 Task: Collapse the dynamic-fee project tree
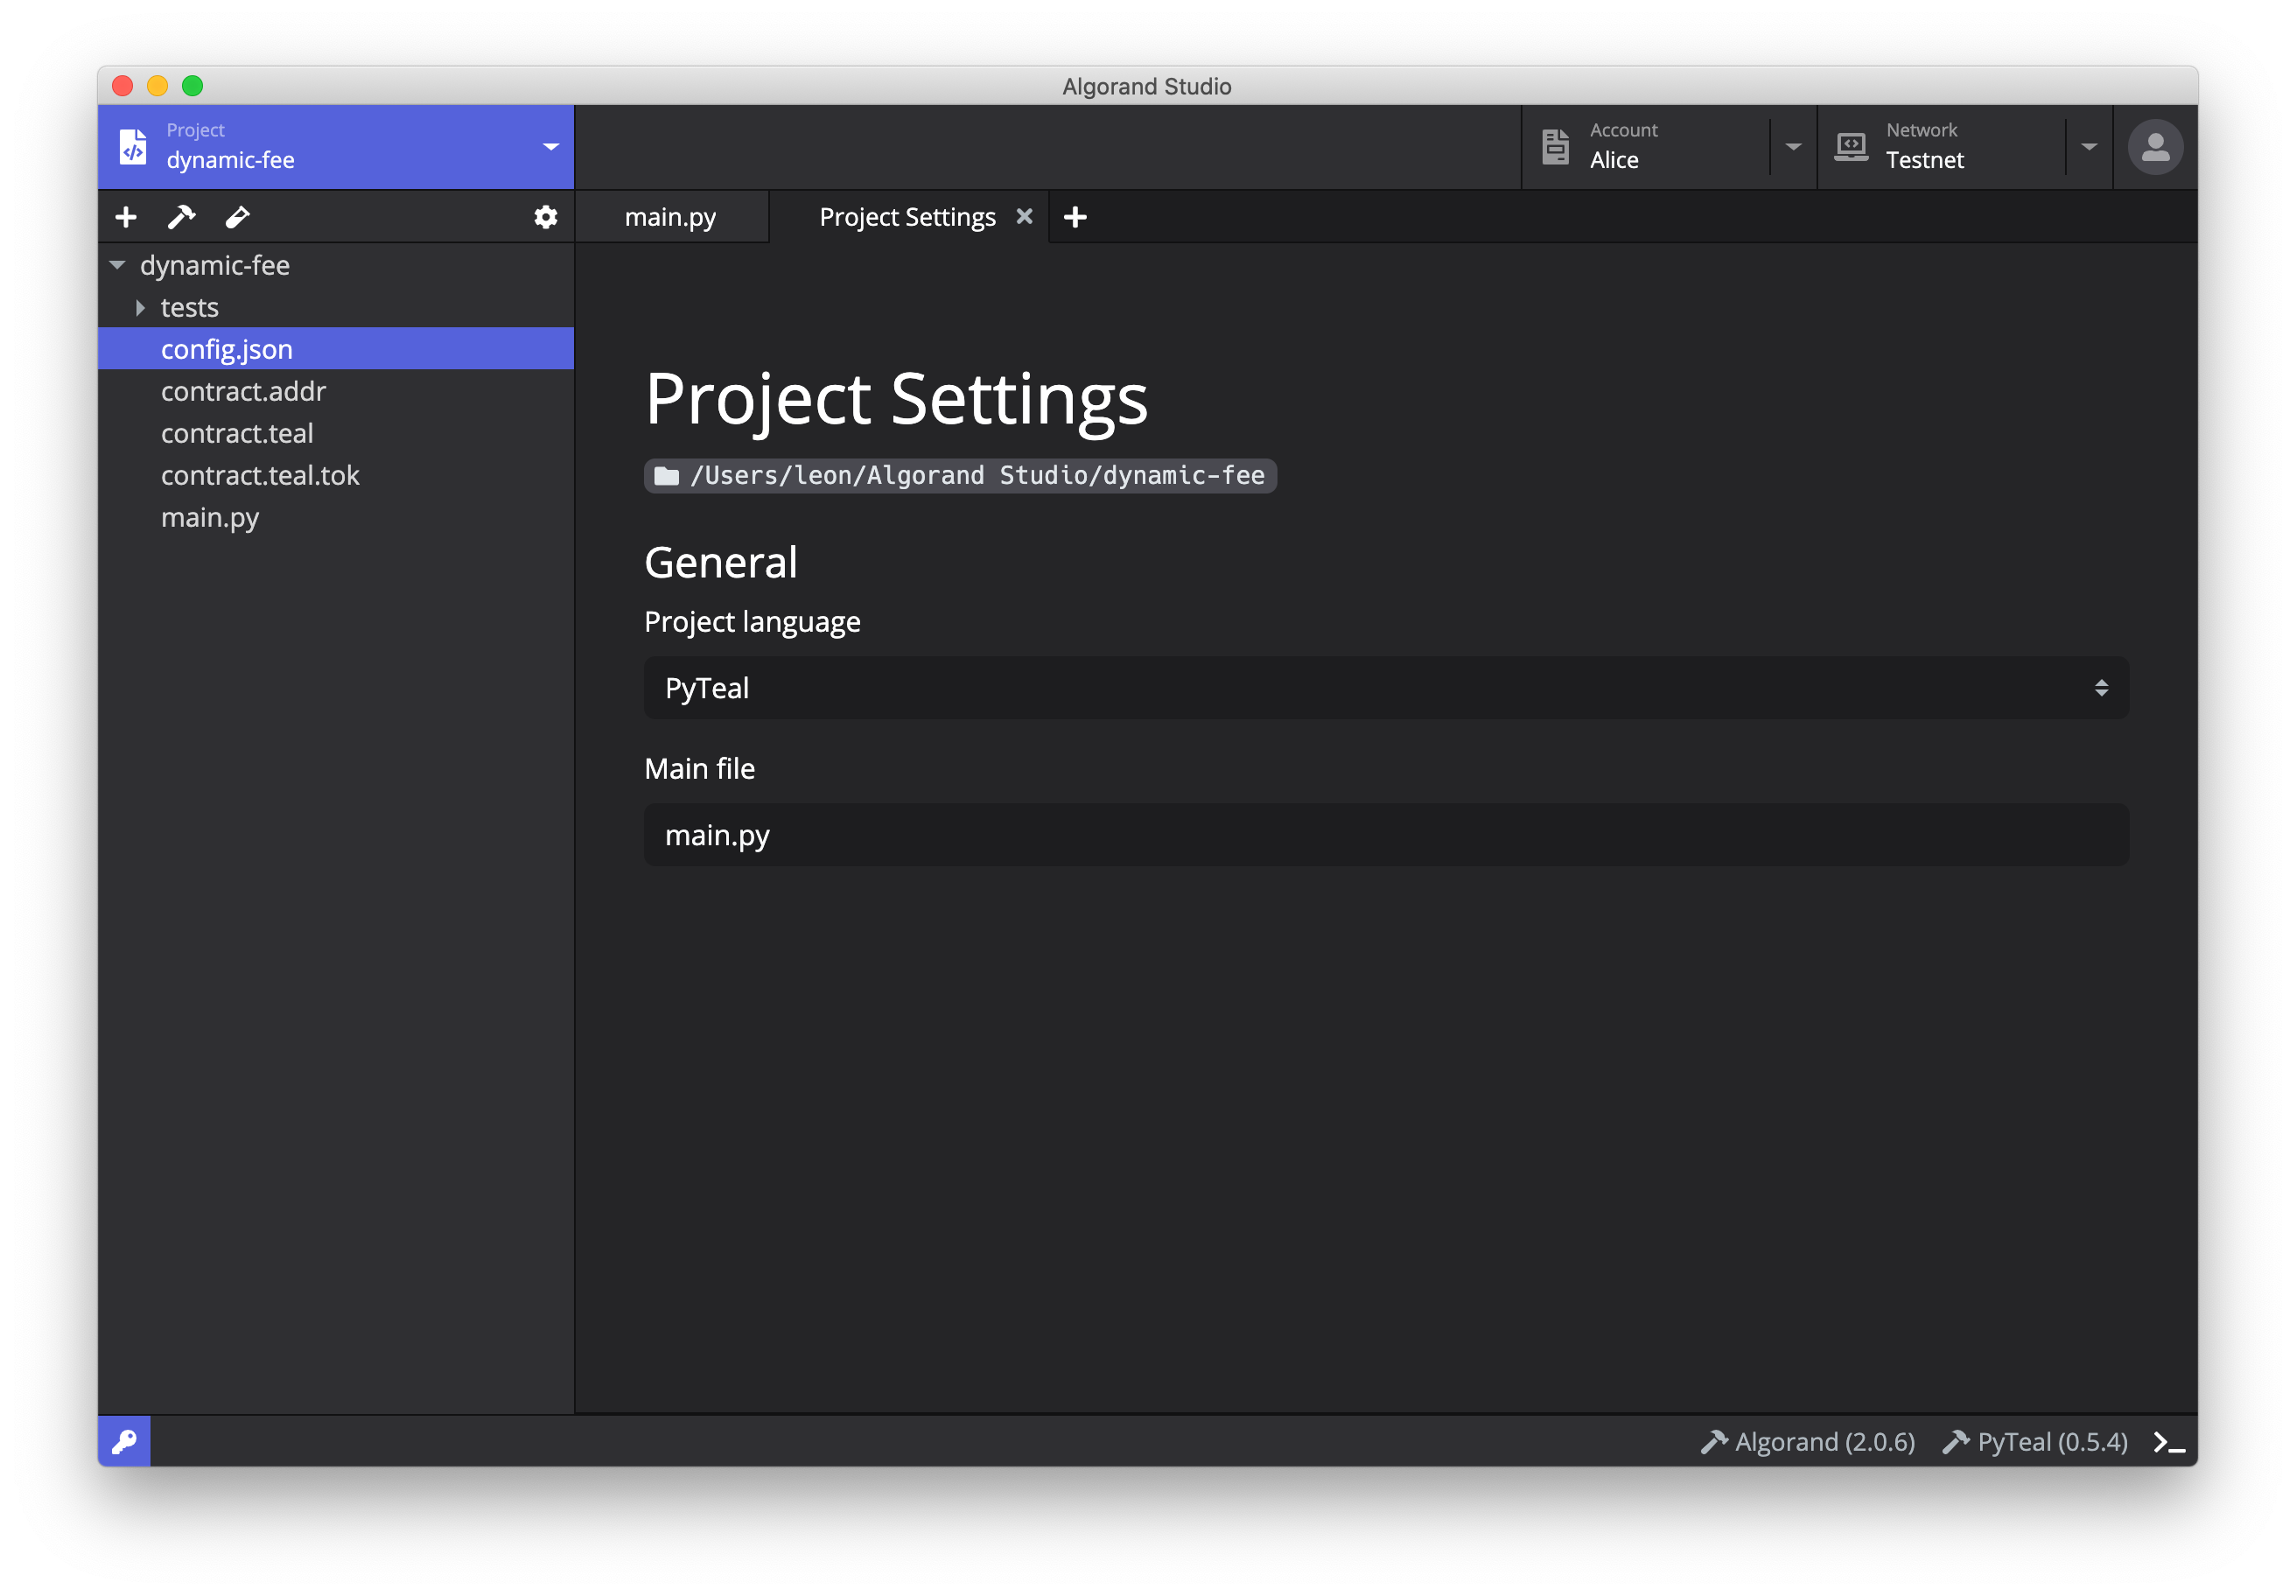(116, 265)
